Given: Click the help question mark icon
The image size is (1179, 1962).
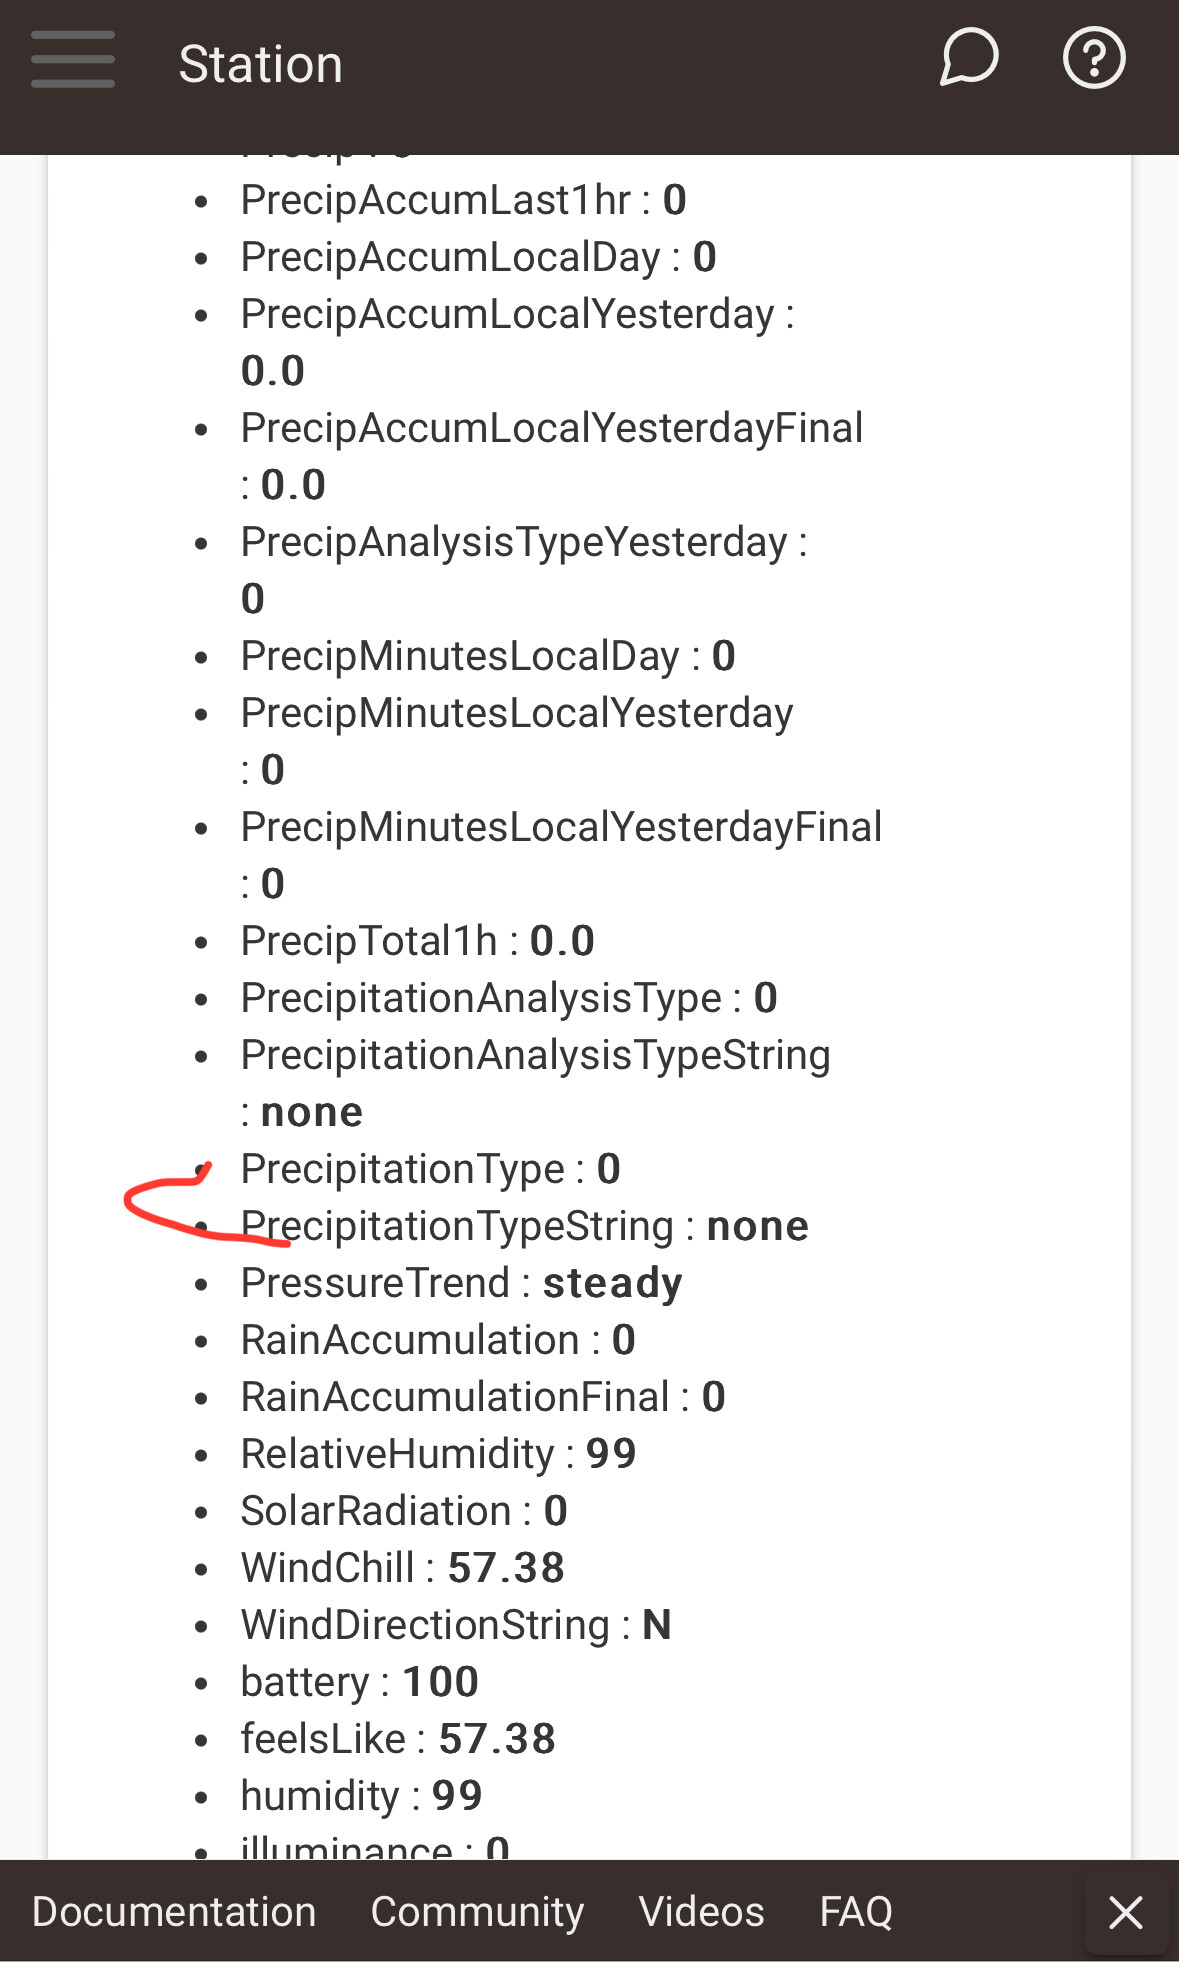Looking at the screenshot, I should [1093, 59].
